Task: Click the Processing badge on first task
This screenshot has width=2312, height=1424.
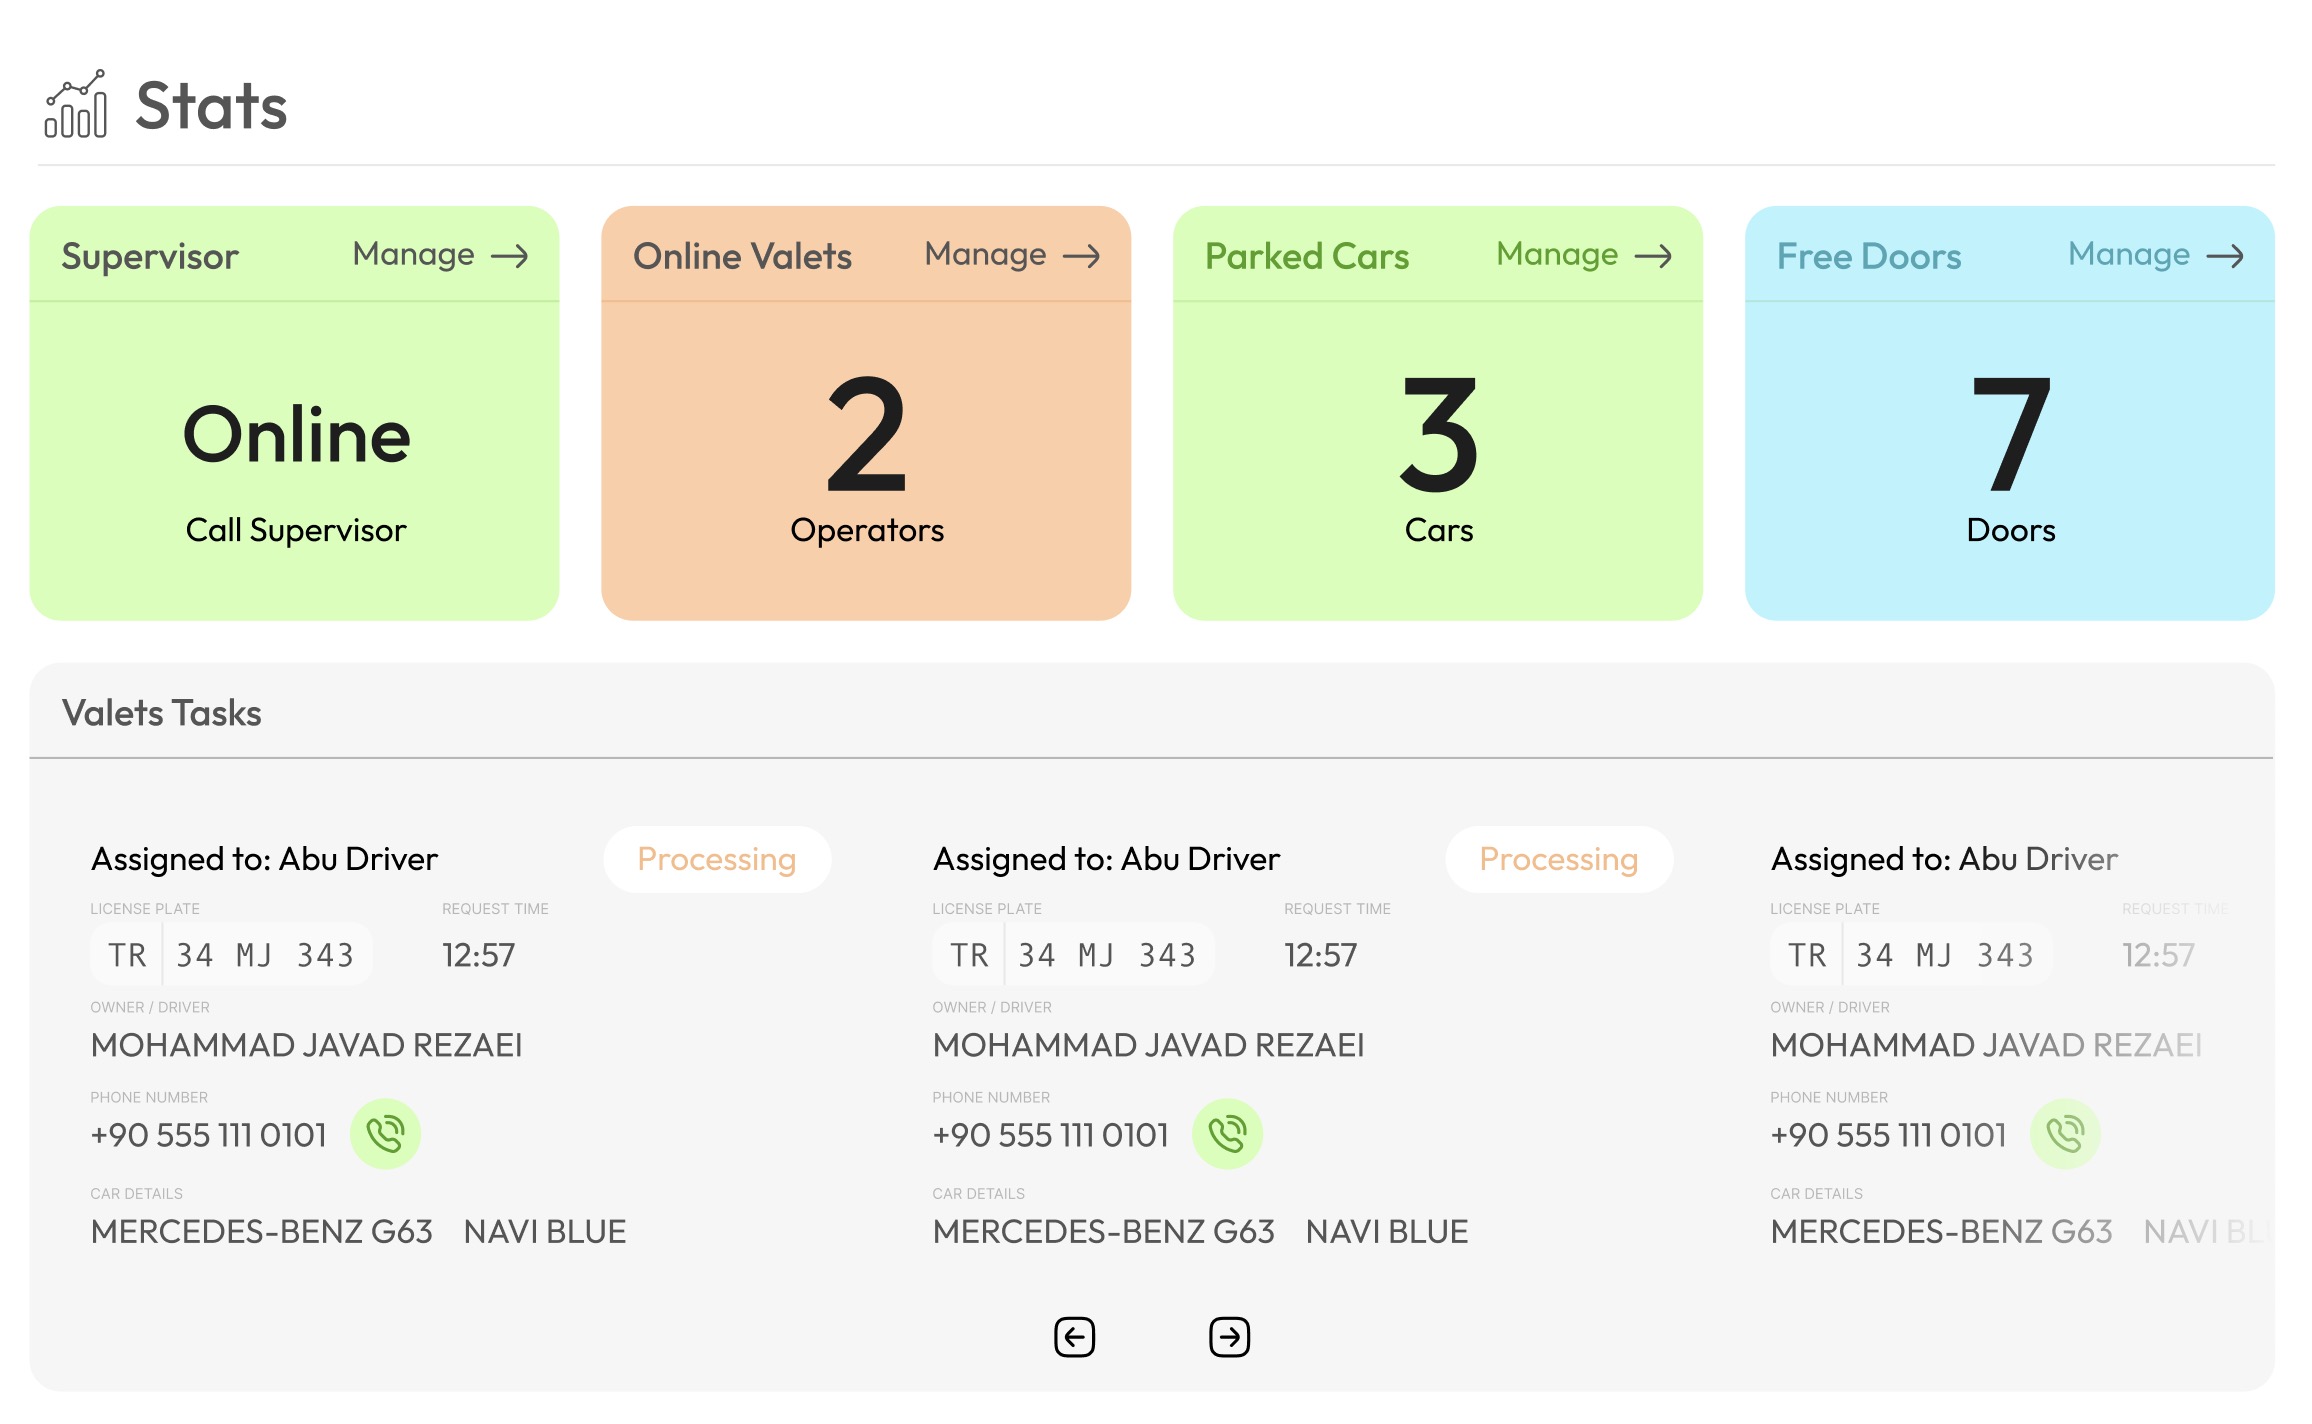Action: (x=717, y=859)
